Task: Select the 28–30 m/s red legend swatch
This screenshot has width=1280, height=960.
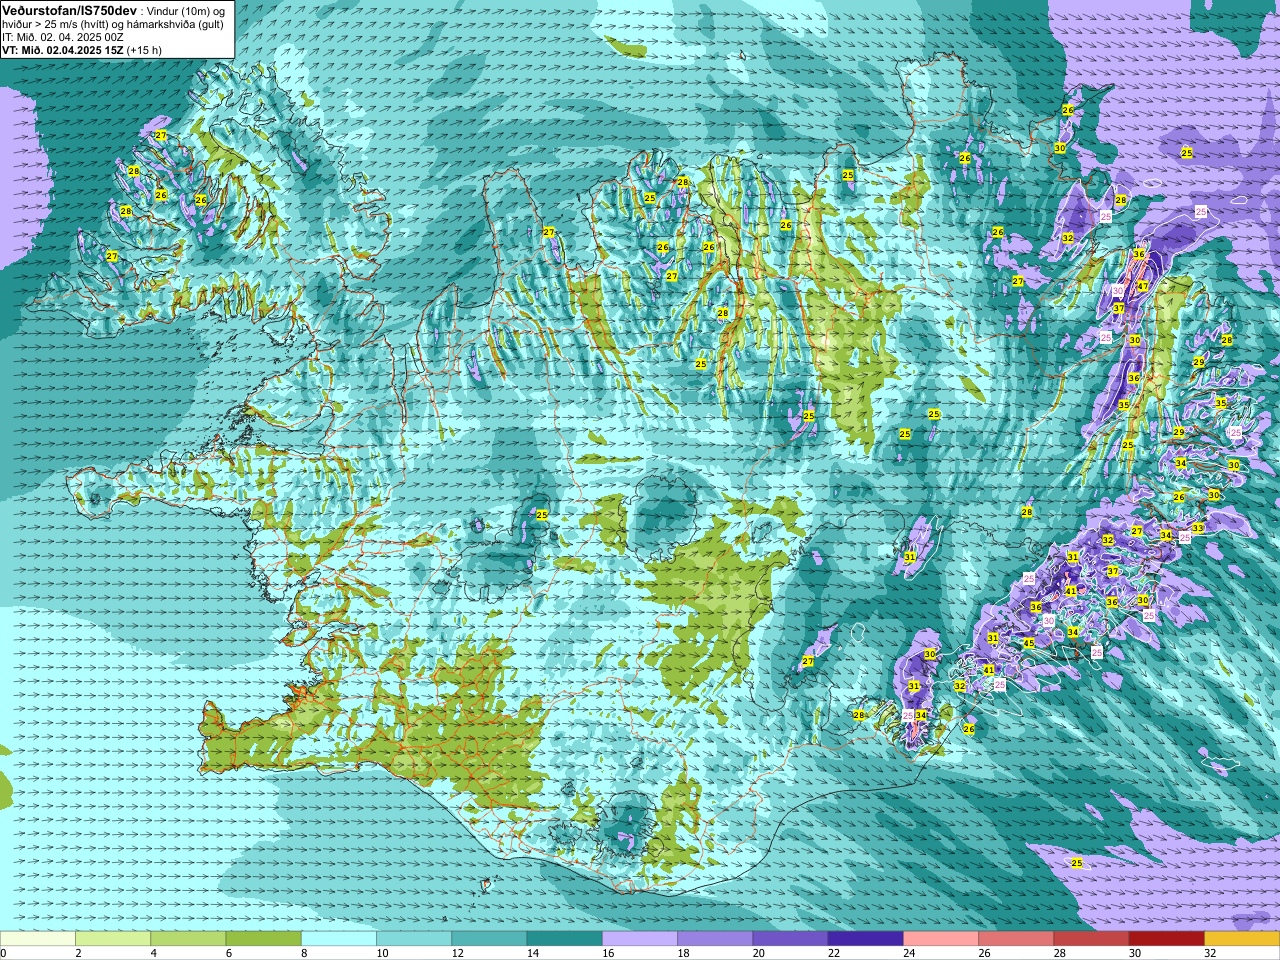Action: (x=1091, y=939)
